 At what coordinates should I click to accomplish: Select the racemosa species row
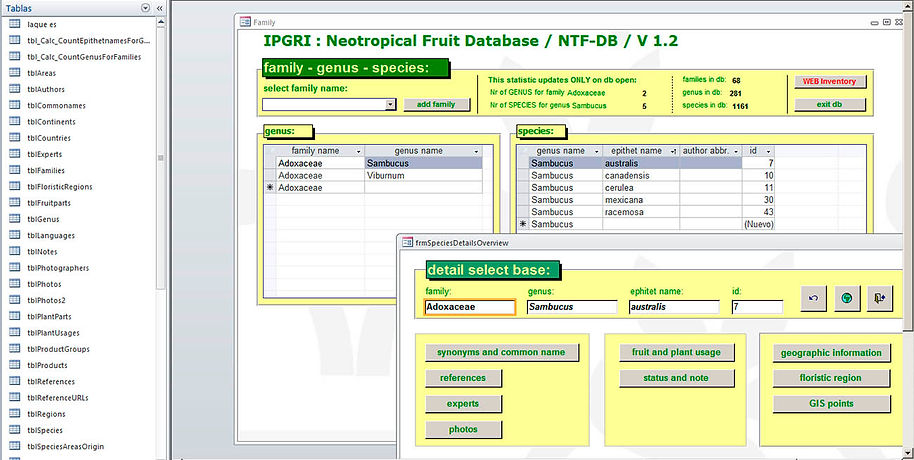646,212
